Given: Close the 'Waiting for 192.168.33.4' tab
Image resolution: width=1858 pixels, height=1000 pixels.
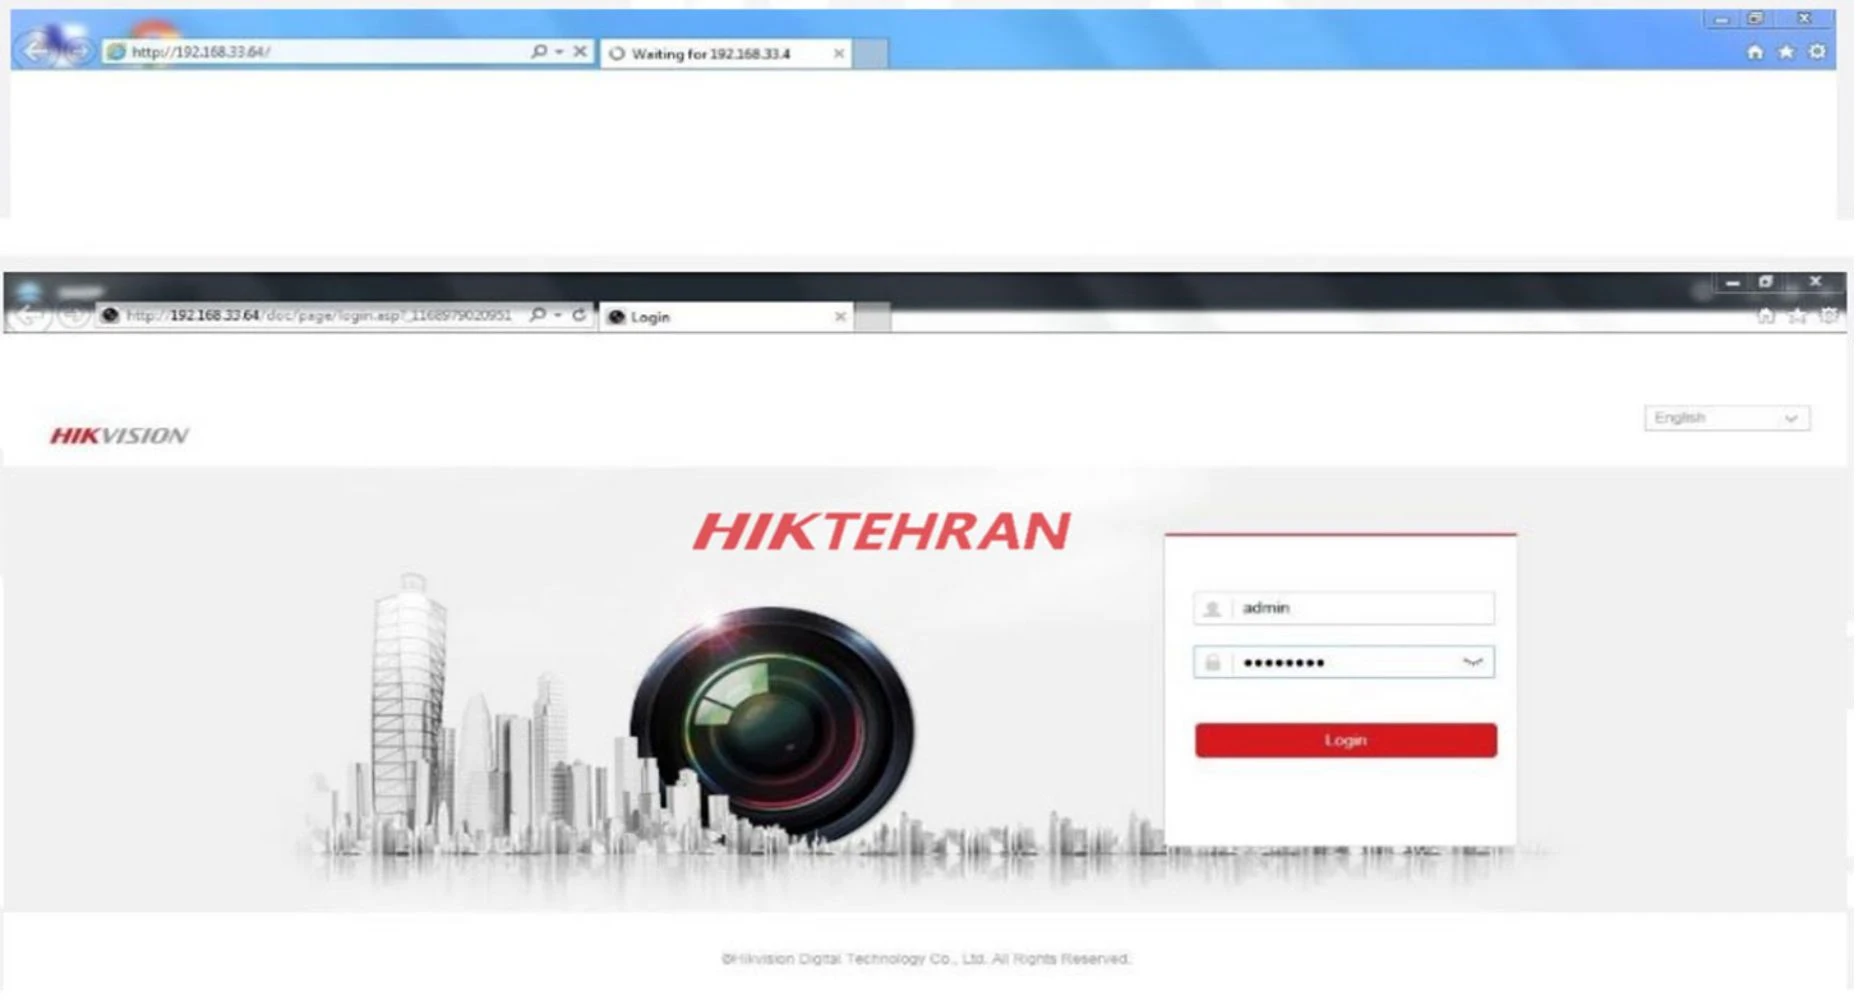Looking at the screenshot, I should (x=838, y=54).
